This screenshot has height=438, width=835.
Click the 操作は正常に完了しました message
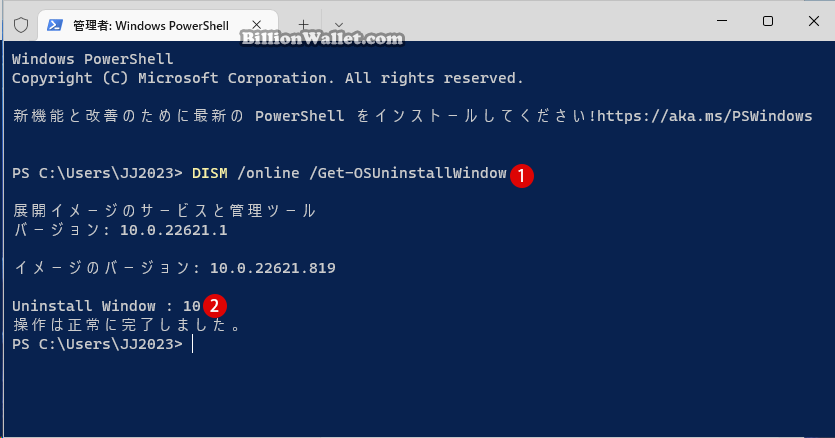(127, 325)
